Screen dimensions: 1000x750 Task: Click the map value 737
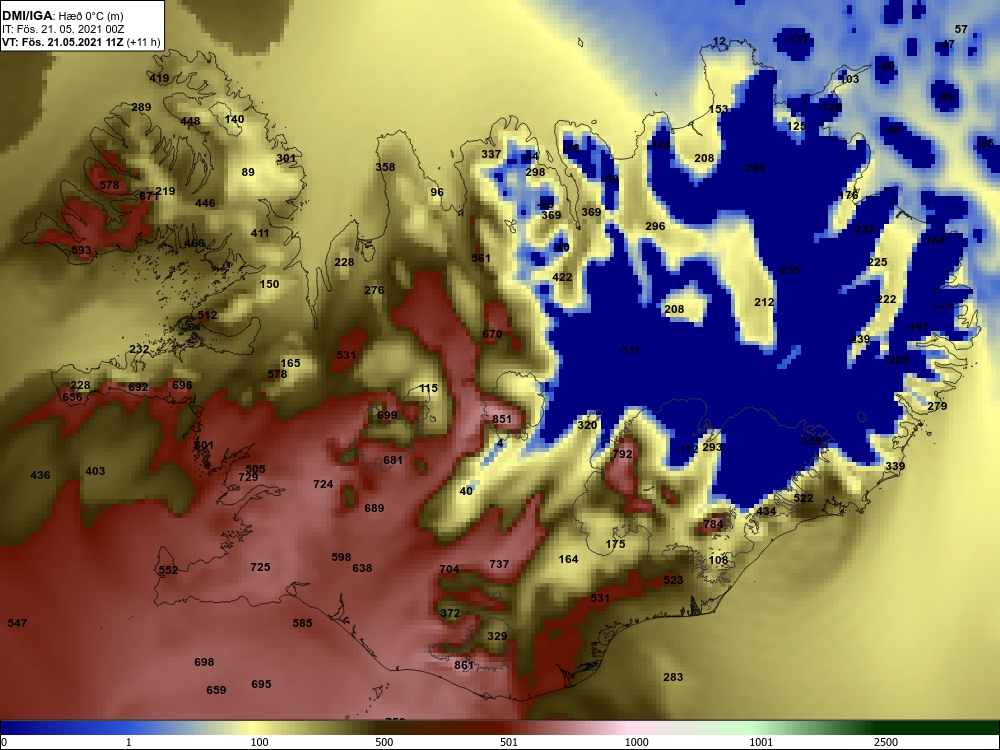[x=499, y=564]
